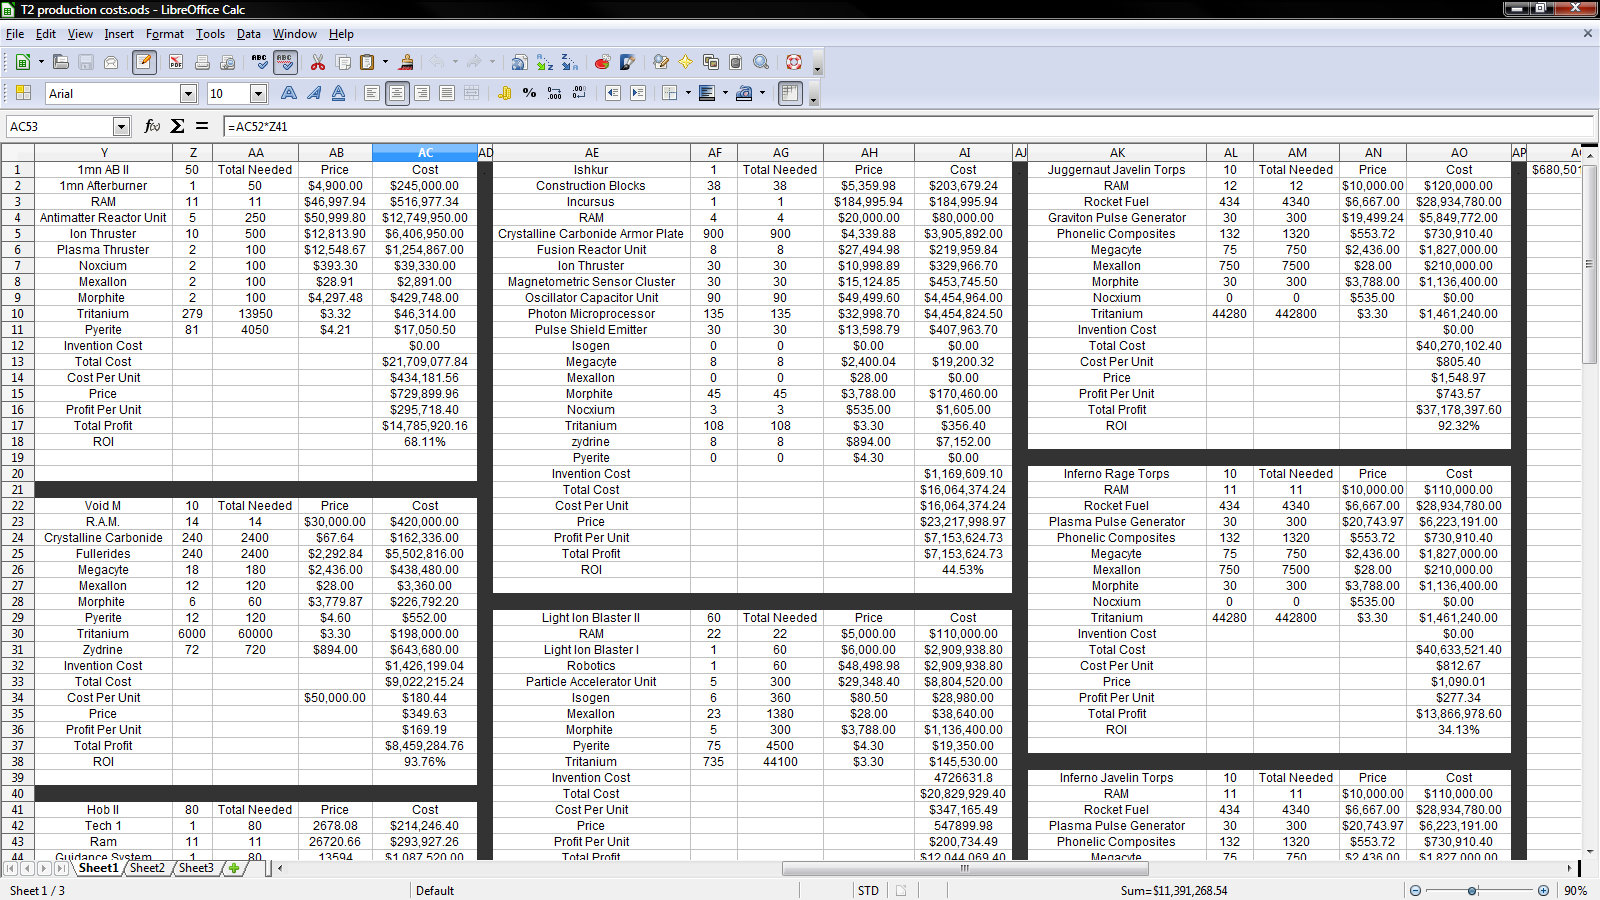Open Data Sources

click(x=736, y=62)
